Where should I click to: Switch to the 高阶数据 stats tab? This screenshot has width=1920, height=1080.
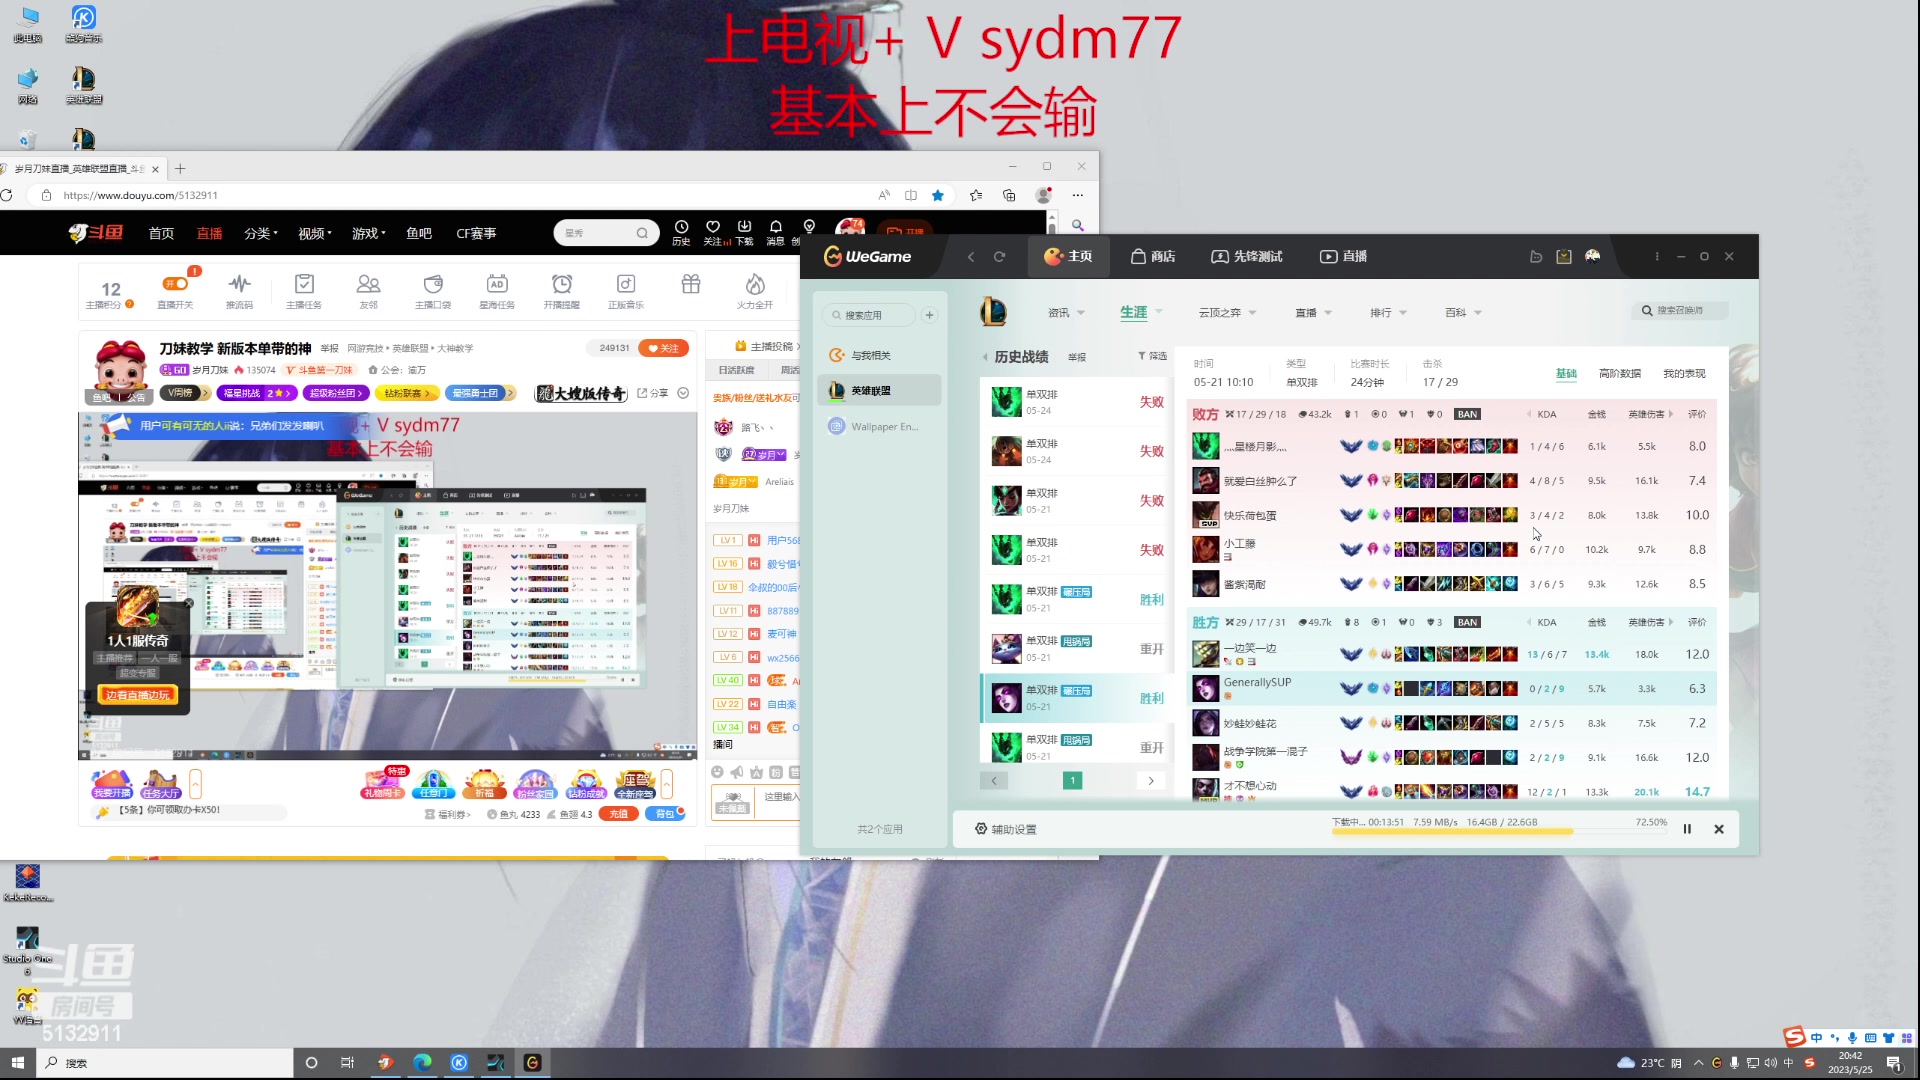pyautogui.click(x=1621, y=373)
